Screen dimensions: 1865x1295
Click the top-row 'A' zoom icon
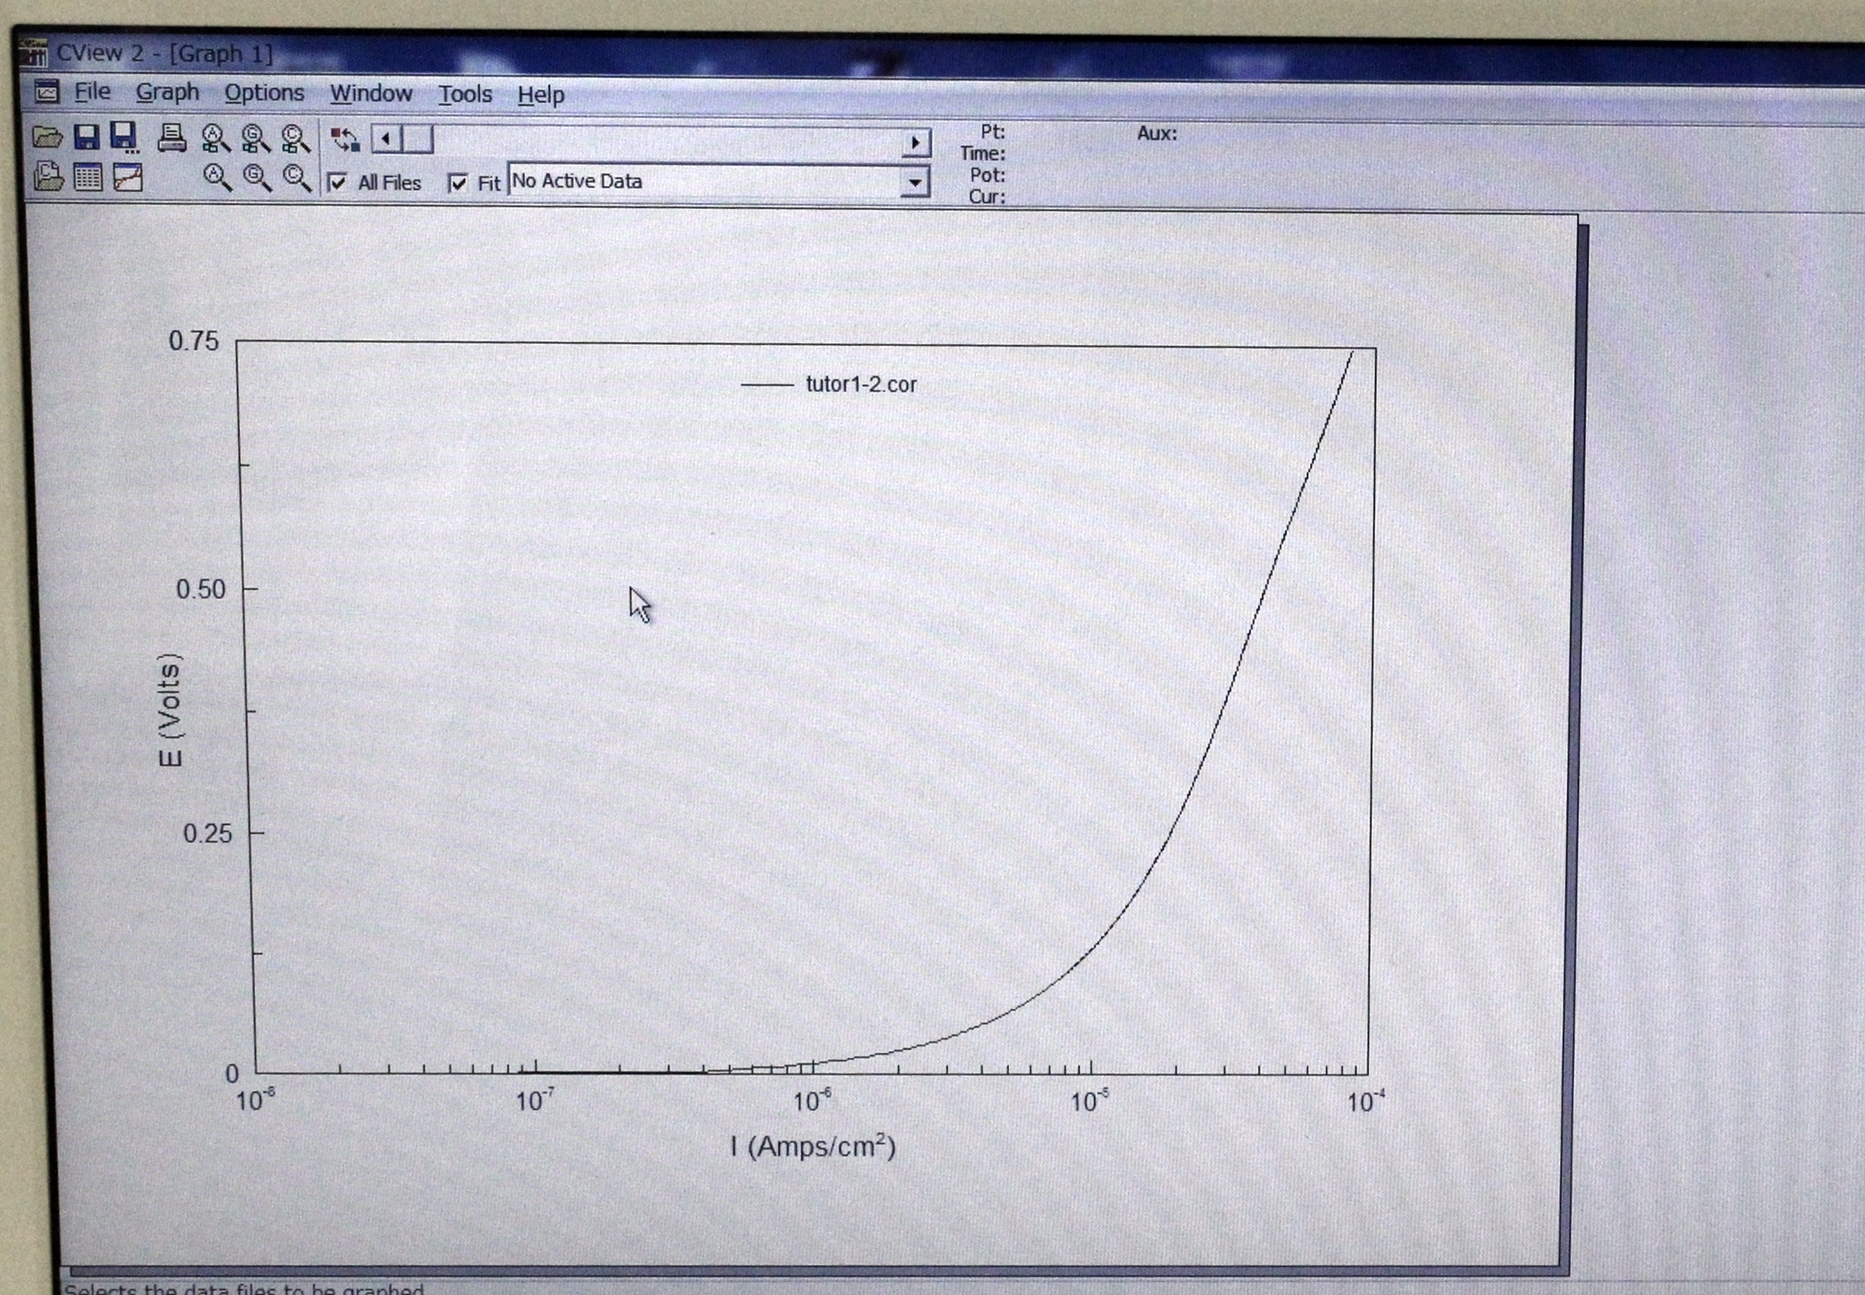[215, 138]
